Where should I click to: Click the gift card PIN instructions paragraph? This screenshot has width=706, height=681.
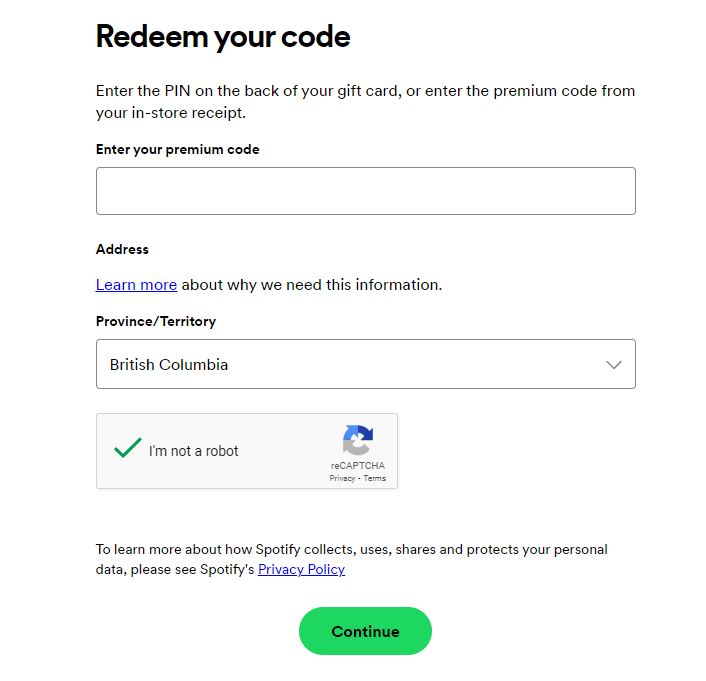(x=365, y=102)
